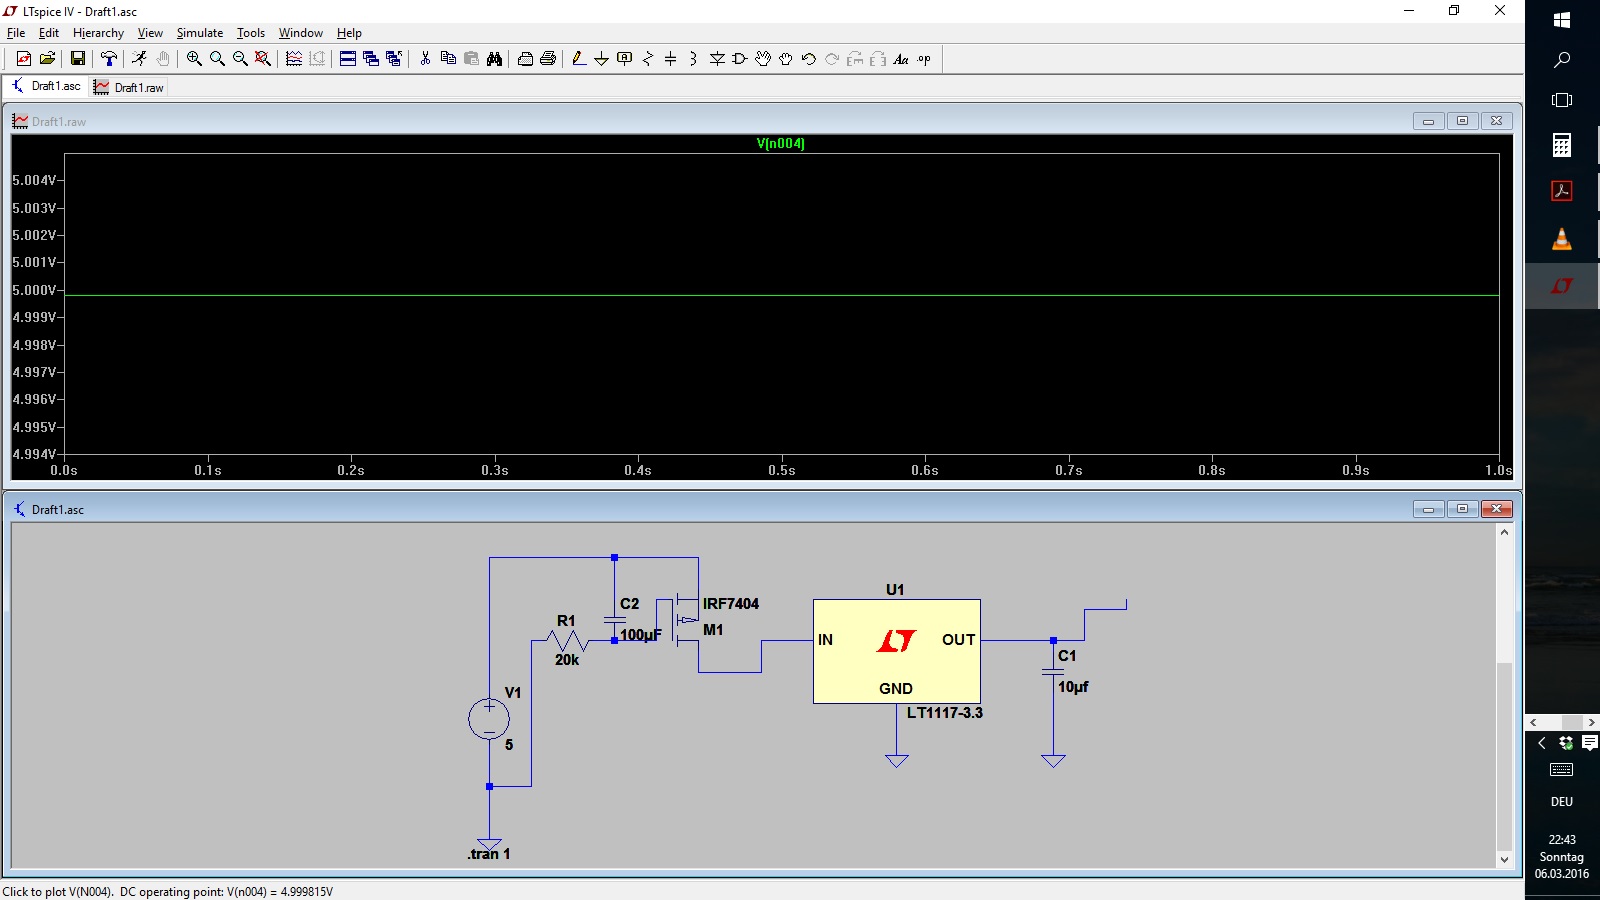The image size is (1600, 900).
Task: Click the Undo arrow icon
Action: click(x=809, y=59)
